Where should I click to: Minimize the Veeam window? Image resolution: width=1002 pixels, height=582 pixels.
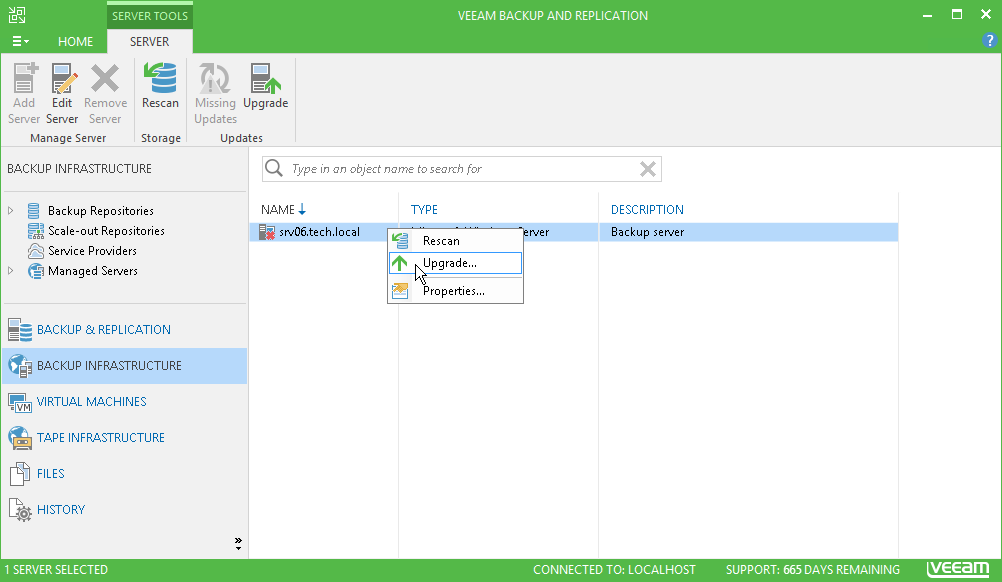coord(927,15)
